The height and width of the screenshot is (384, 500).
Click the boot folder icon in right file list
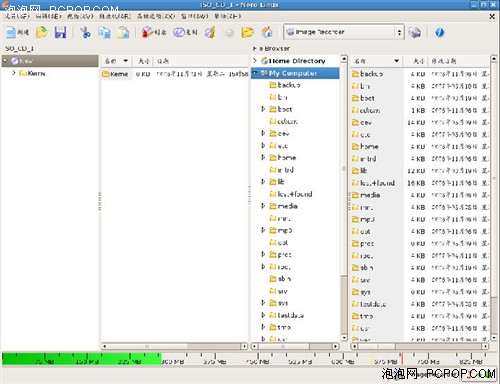355,98
